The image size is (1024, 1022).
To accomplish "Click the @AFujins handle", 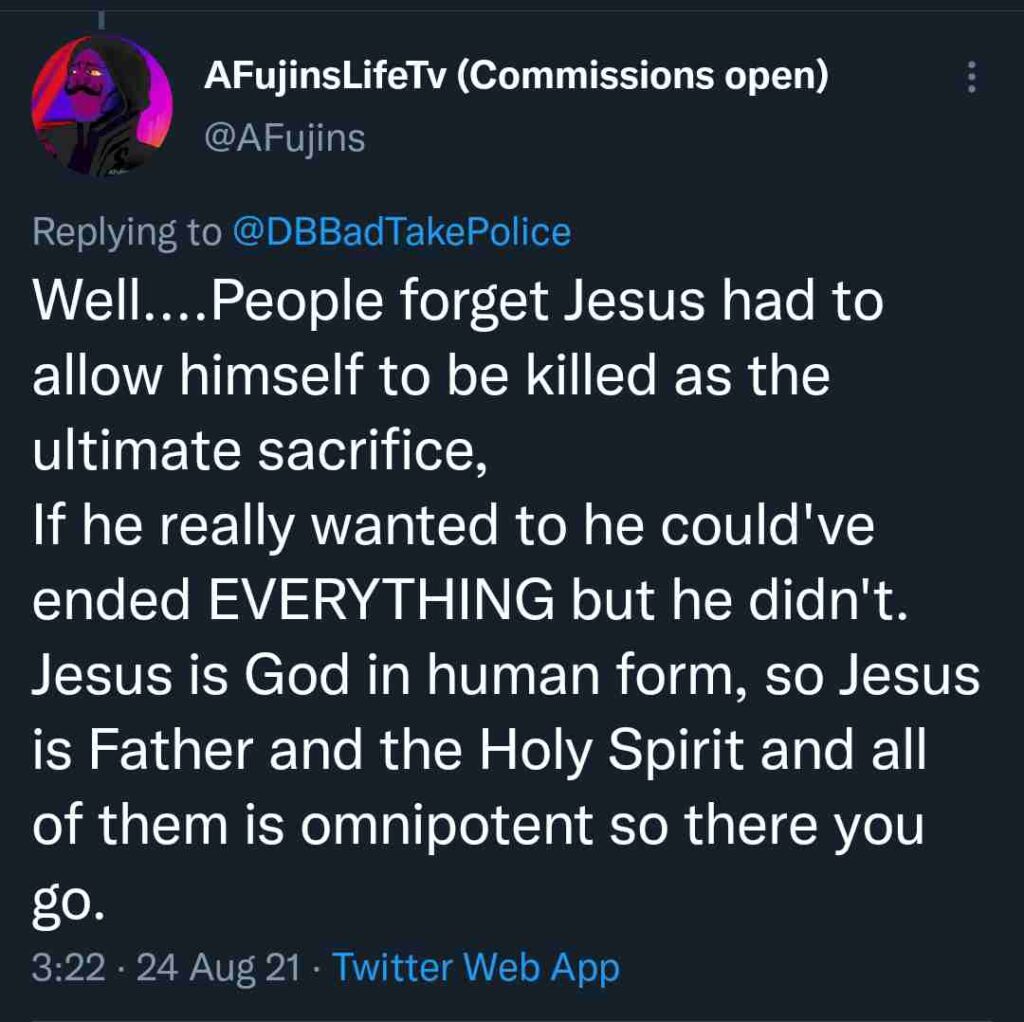I will [284, 139].
